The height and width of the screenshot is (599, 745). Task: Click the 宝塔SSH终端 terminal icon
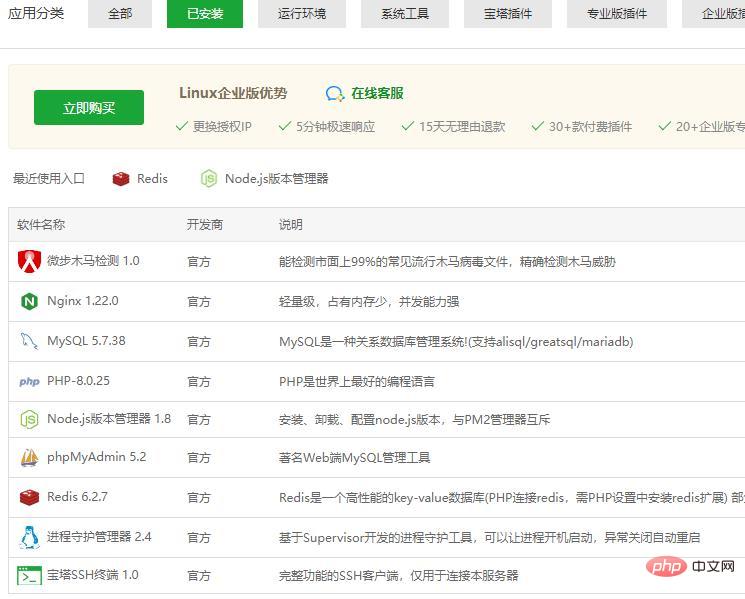pyautogui.click(x=29, y=576)
